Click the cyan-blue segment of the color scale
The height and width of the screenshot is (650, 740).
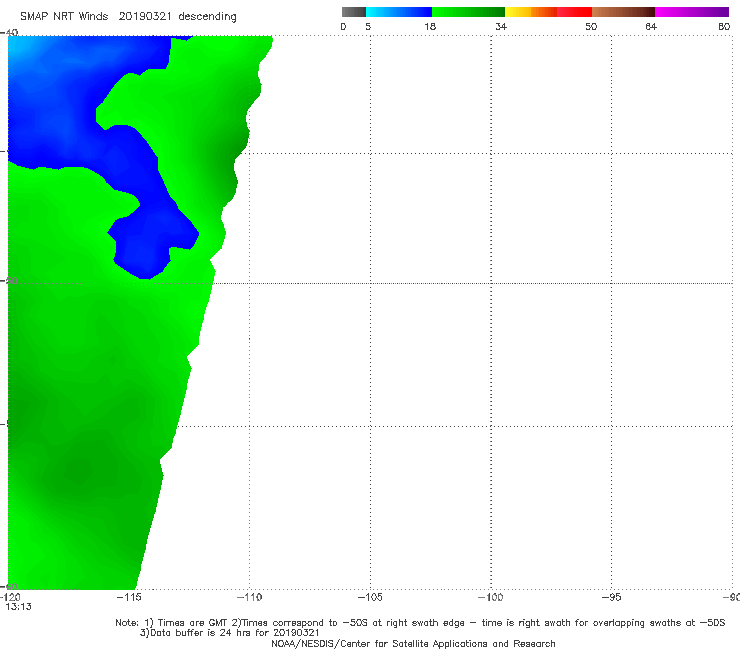click(399, 12)
